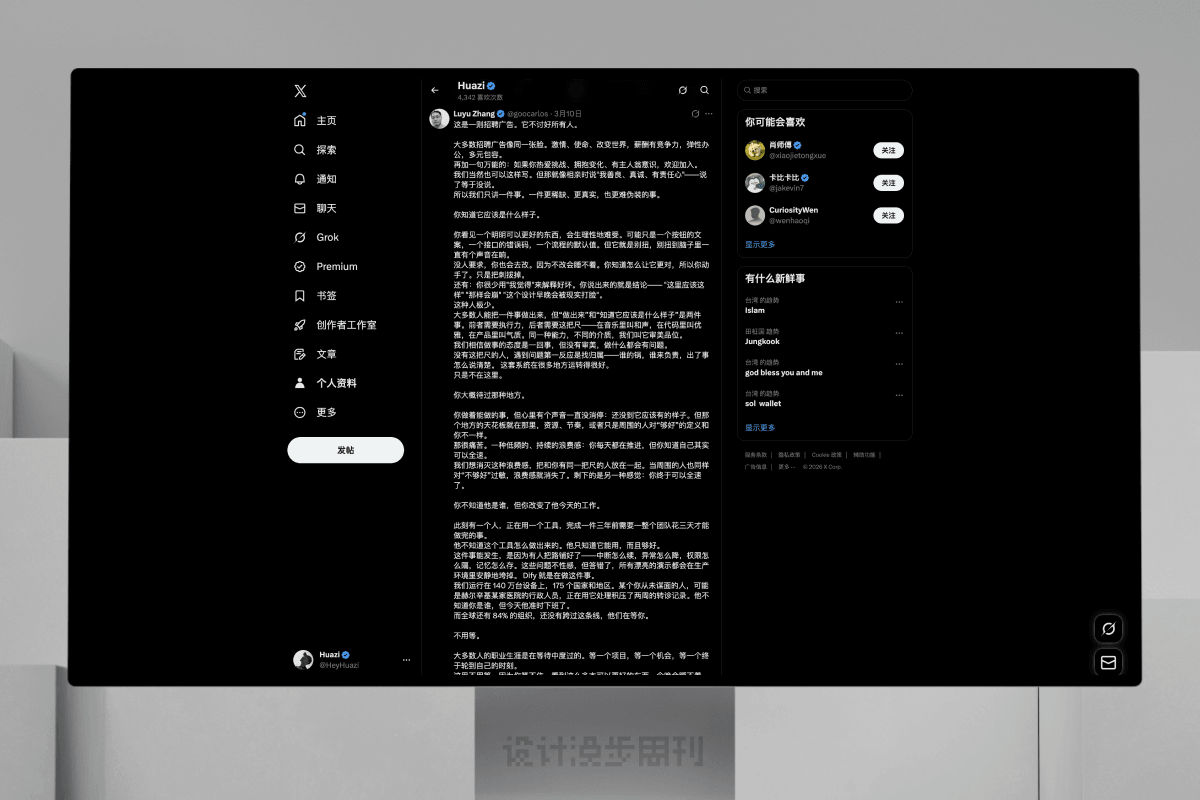Click the 发帖 post button
The image size is (1200, 800).
345,450
